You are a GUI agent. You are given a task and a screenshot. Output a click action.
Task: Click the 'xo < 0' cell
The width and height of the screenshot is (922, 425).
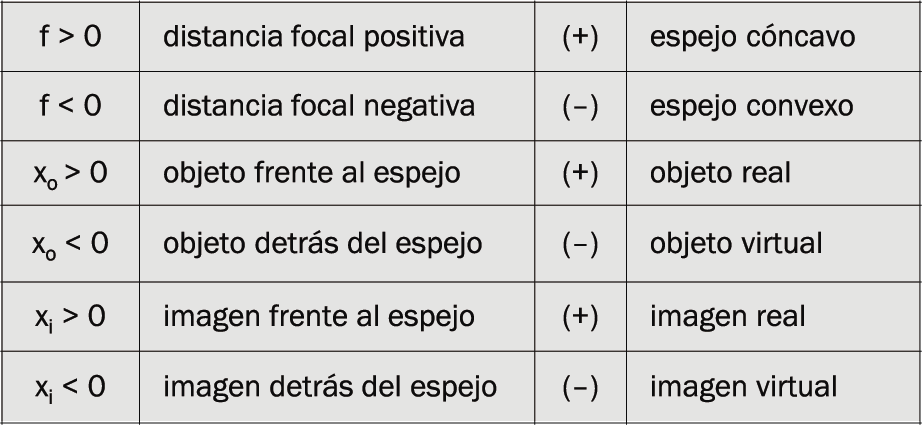71,245
